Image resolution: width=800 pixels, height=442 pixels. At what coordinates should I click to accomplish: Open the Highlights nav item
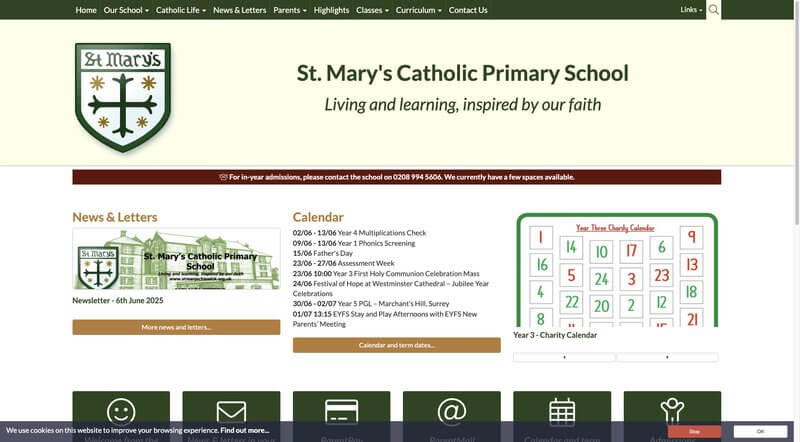click(331, 10)
